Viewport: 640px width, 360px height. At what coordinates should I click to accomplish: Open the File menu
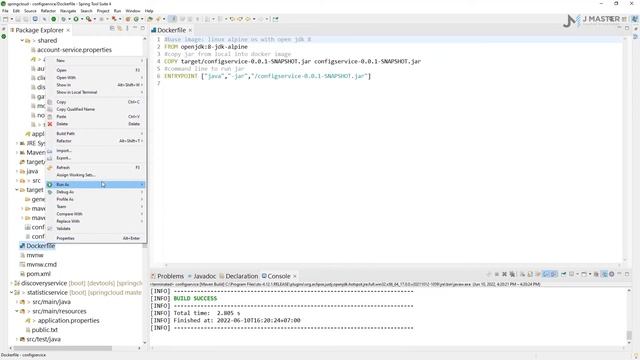pyautogui.click(x=5, y=11)
